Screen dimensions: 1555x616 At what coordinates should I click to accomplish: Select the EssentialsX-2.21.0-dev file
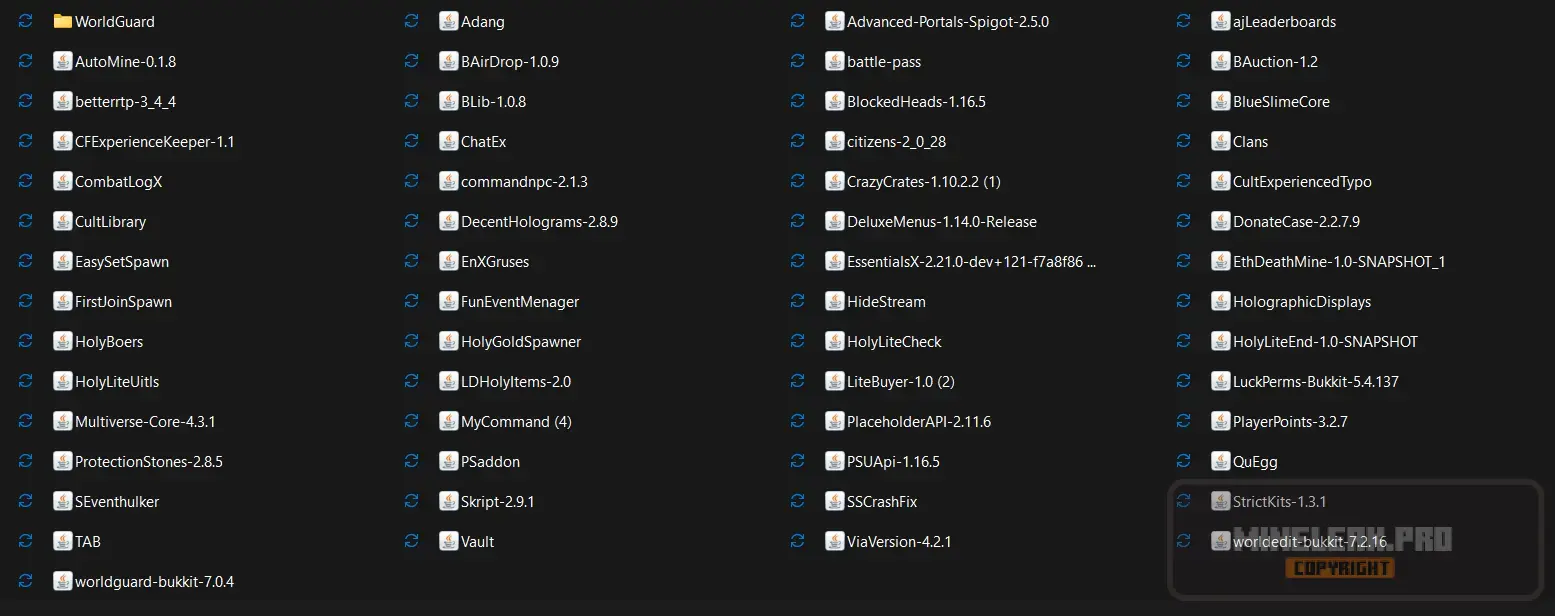[x=971, y=261]
